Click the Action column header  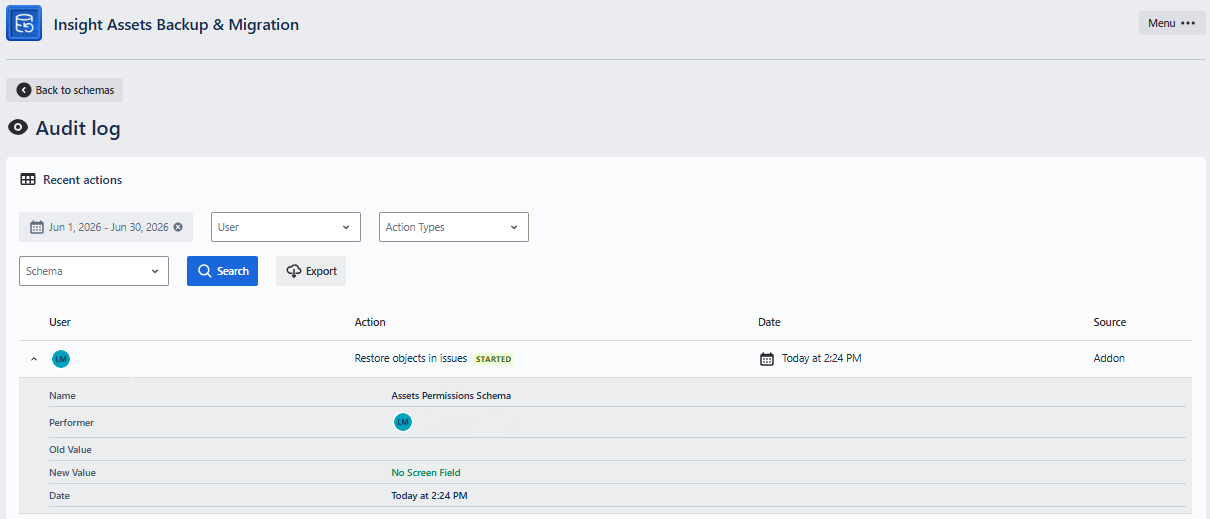pos(370,322)
